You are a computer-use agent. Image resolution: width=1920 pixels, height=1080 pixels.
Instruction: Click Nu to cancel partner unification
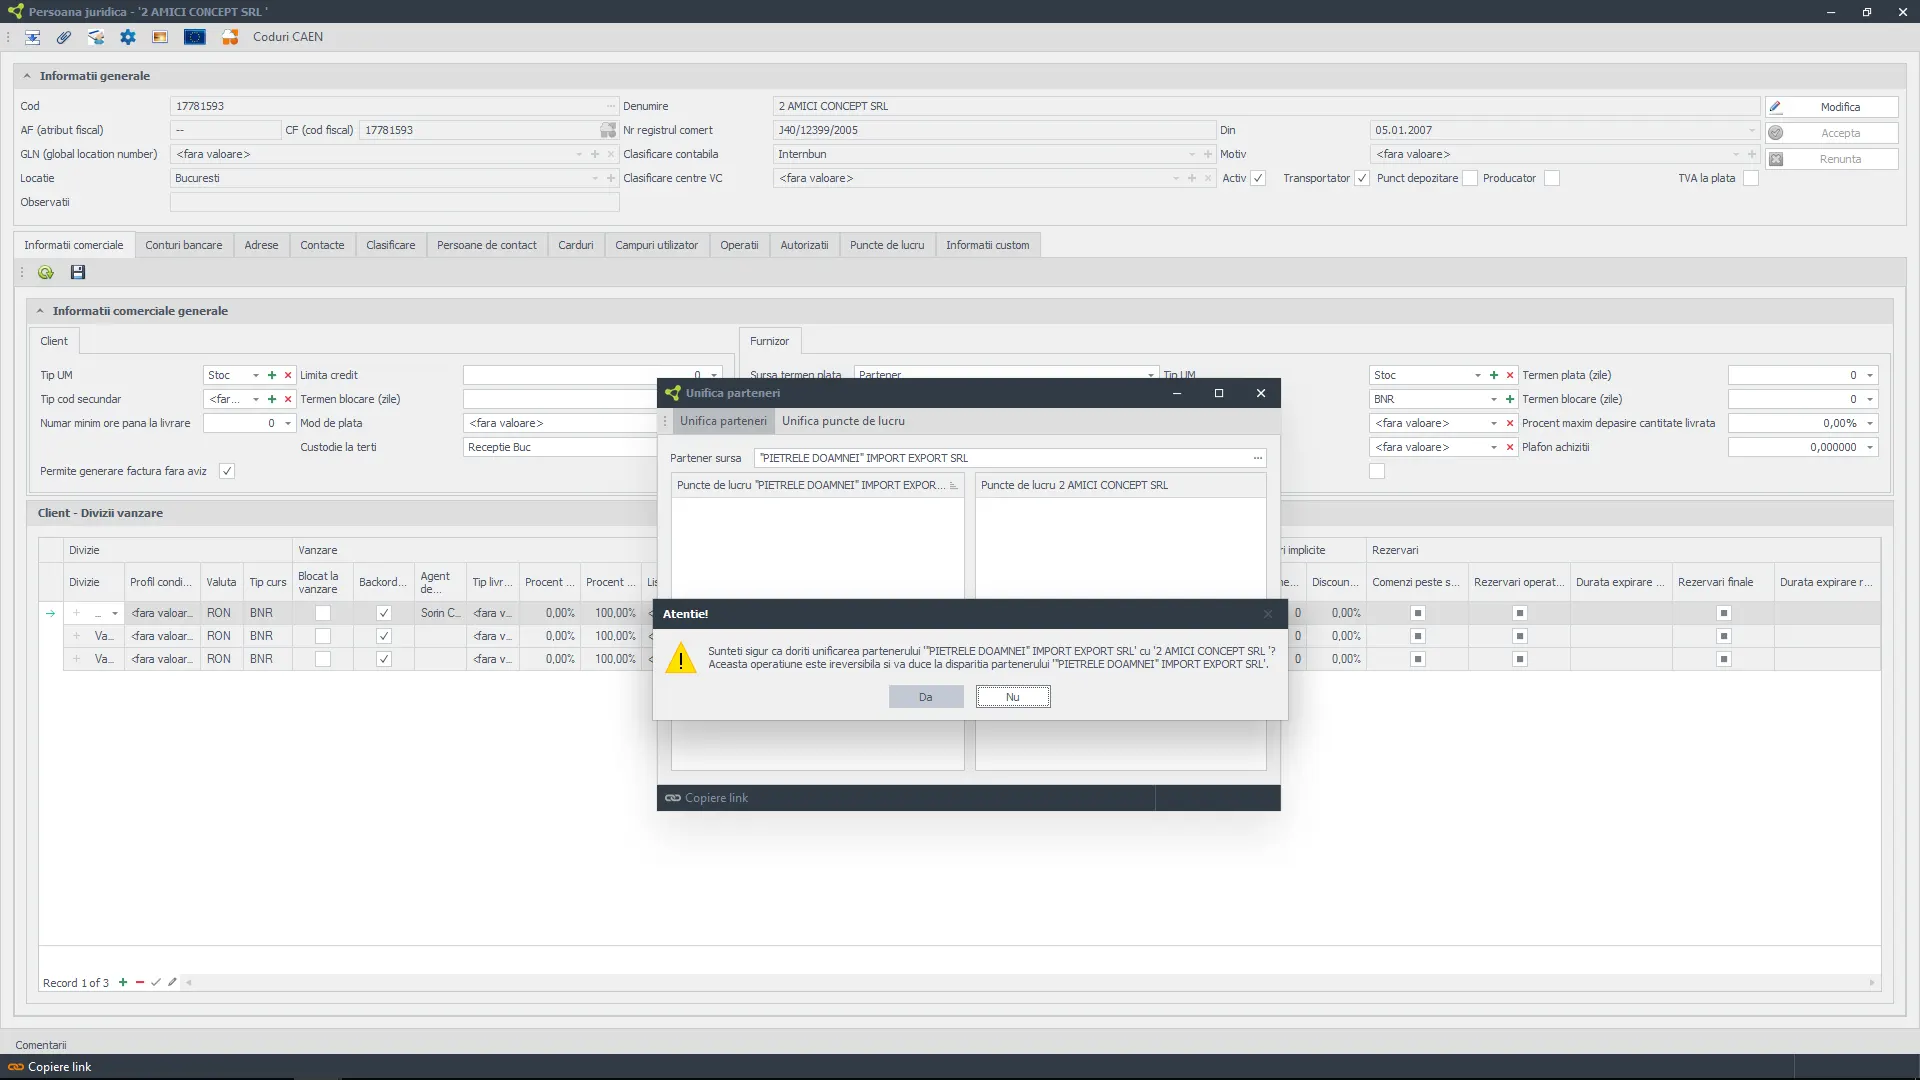click(1013, 696)
